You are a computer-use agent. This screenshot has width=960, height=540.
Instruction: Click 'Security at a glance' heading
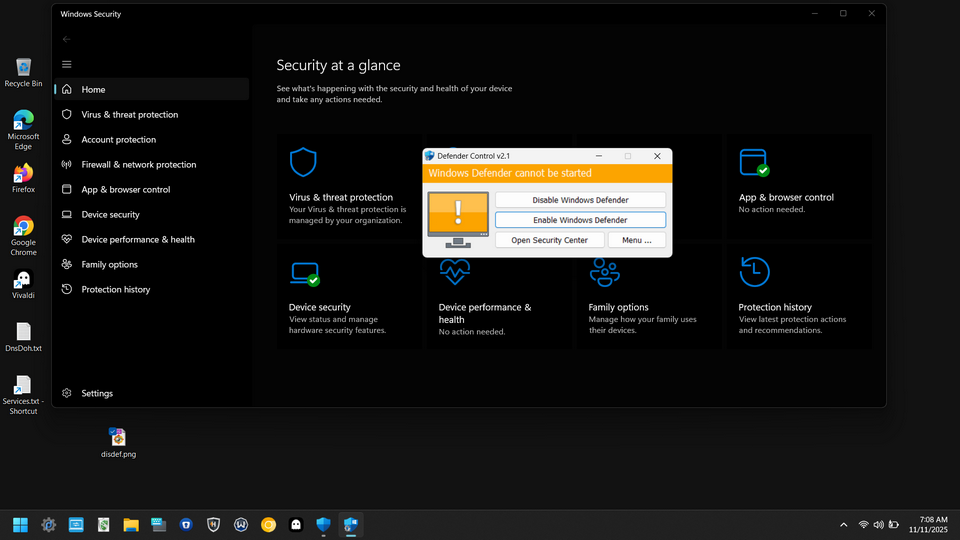(x=338, y=66)
